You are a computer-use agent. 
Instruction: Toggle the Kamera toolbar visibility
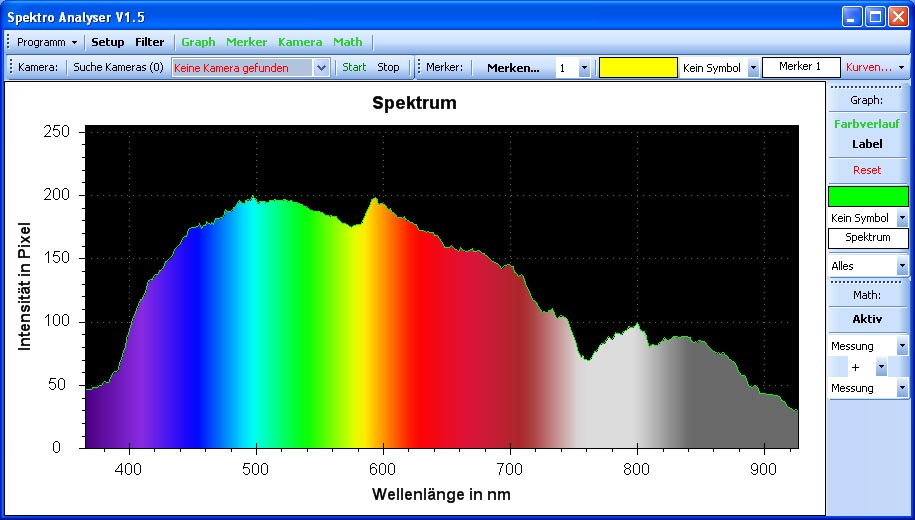point(300,42)
